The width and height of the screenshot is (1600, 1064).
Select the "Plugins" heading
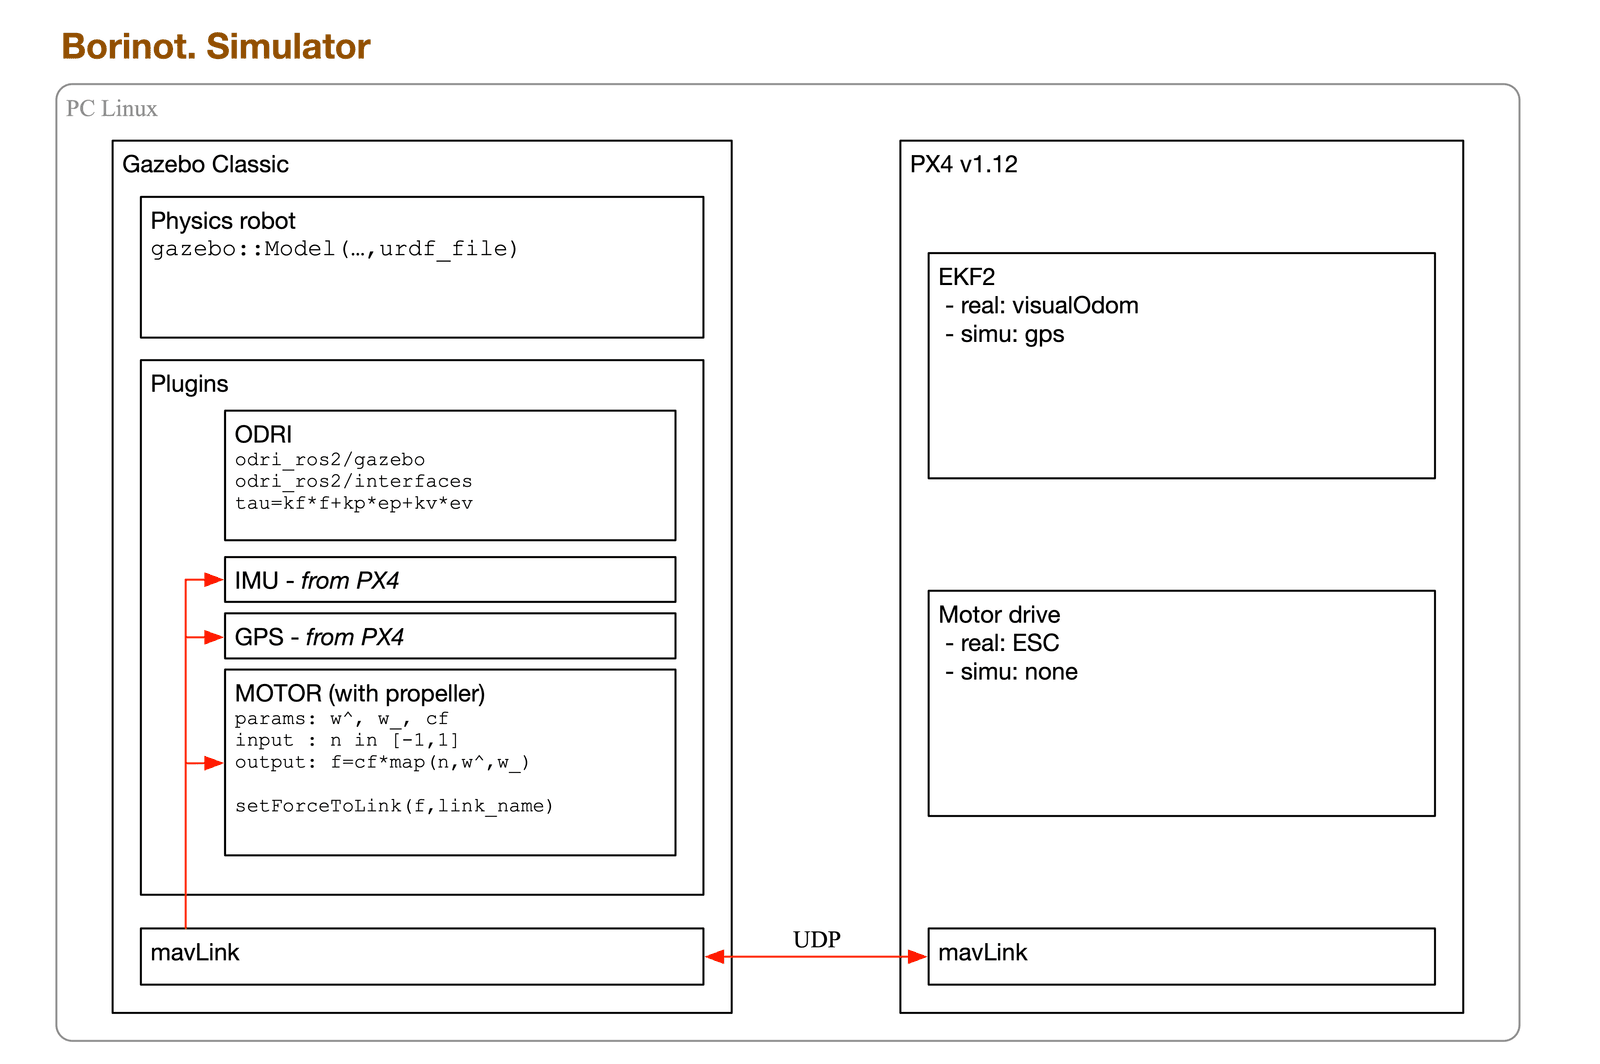click(189, 384)
